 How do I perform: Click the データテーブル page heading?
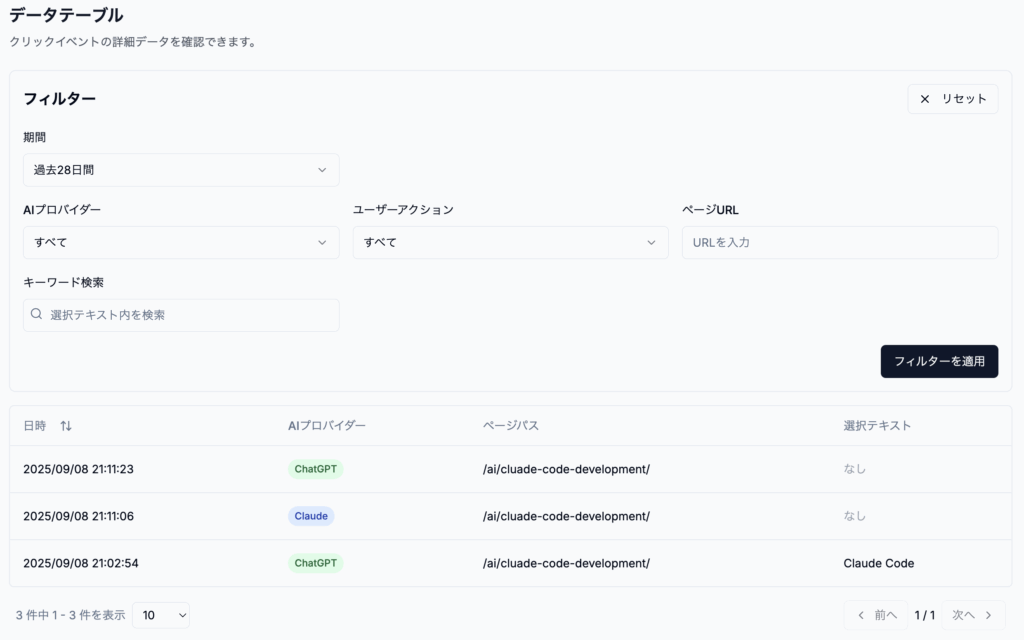[x=66, y=15]
